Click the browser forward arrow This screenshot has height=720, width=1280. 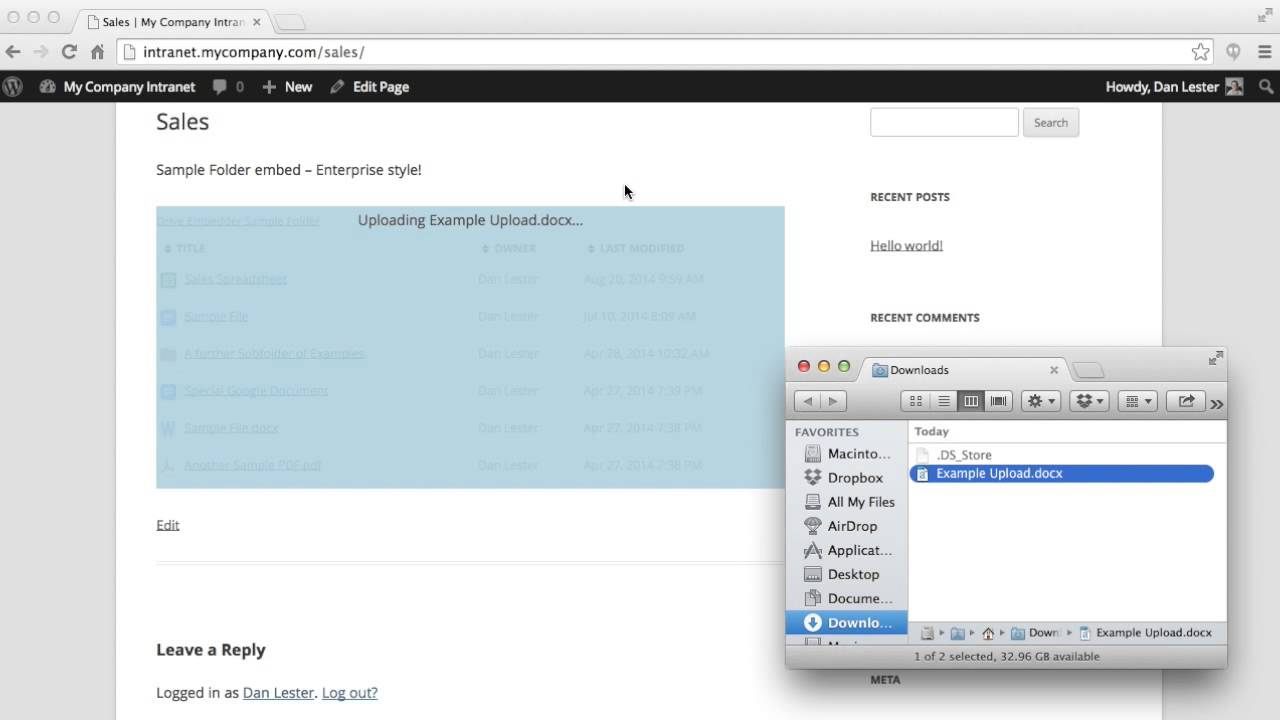coord(41,52)
